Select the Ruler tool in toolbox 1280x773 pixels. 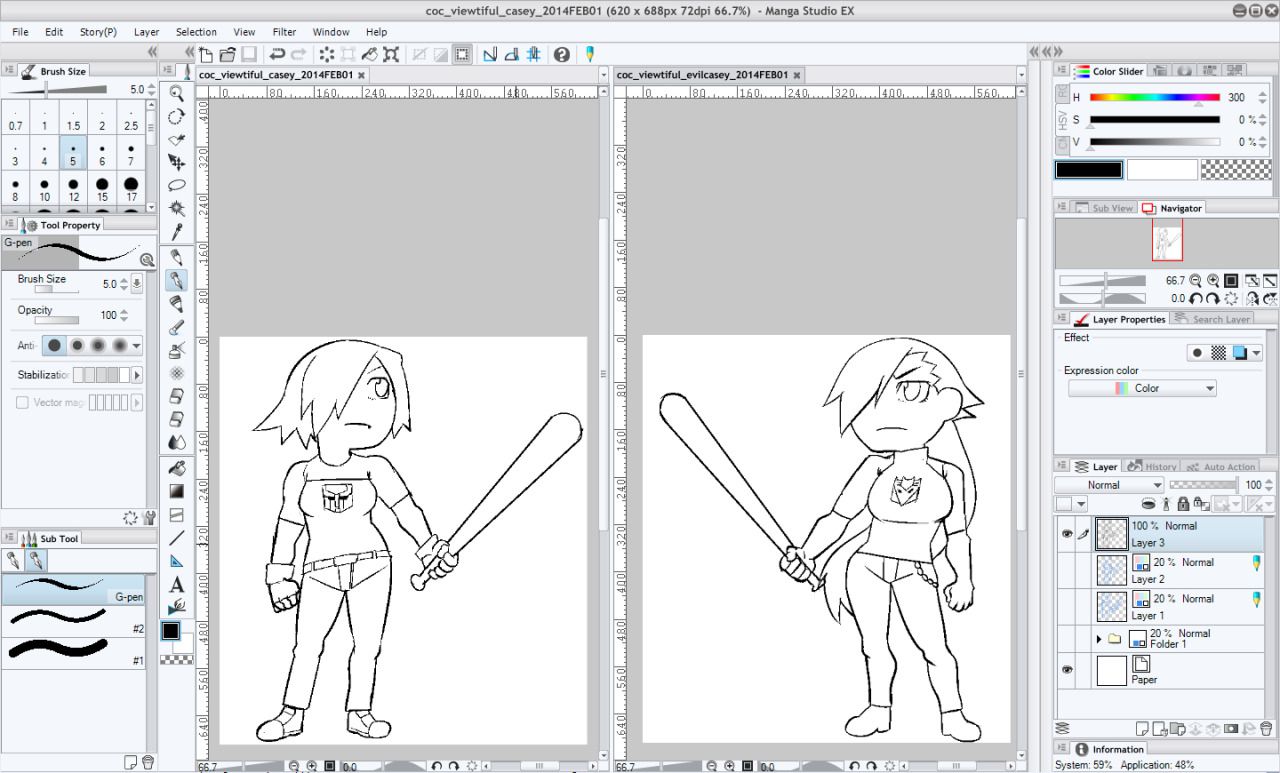176,561
